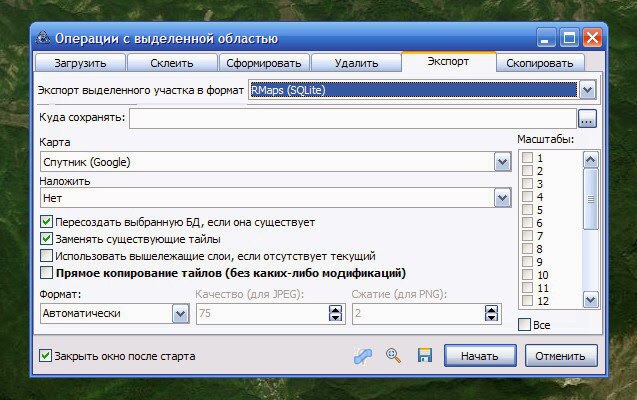Open the 'Формат' Автоматически dropdown
Image resolution: width=637 pixels, height=400 pixels.
(x=180, y=314)
